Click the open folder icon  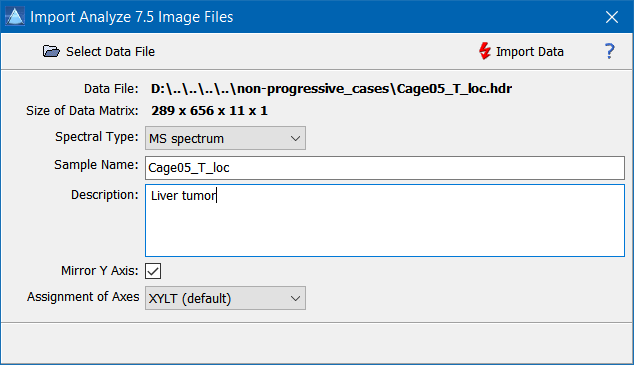[51, 51]
